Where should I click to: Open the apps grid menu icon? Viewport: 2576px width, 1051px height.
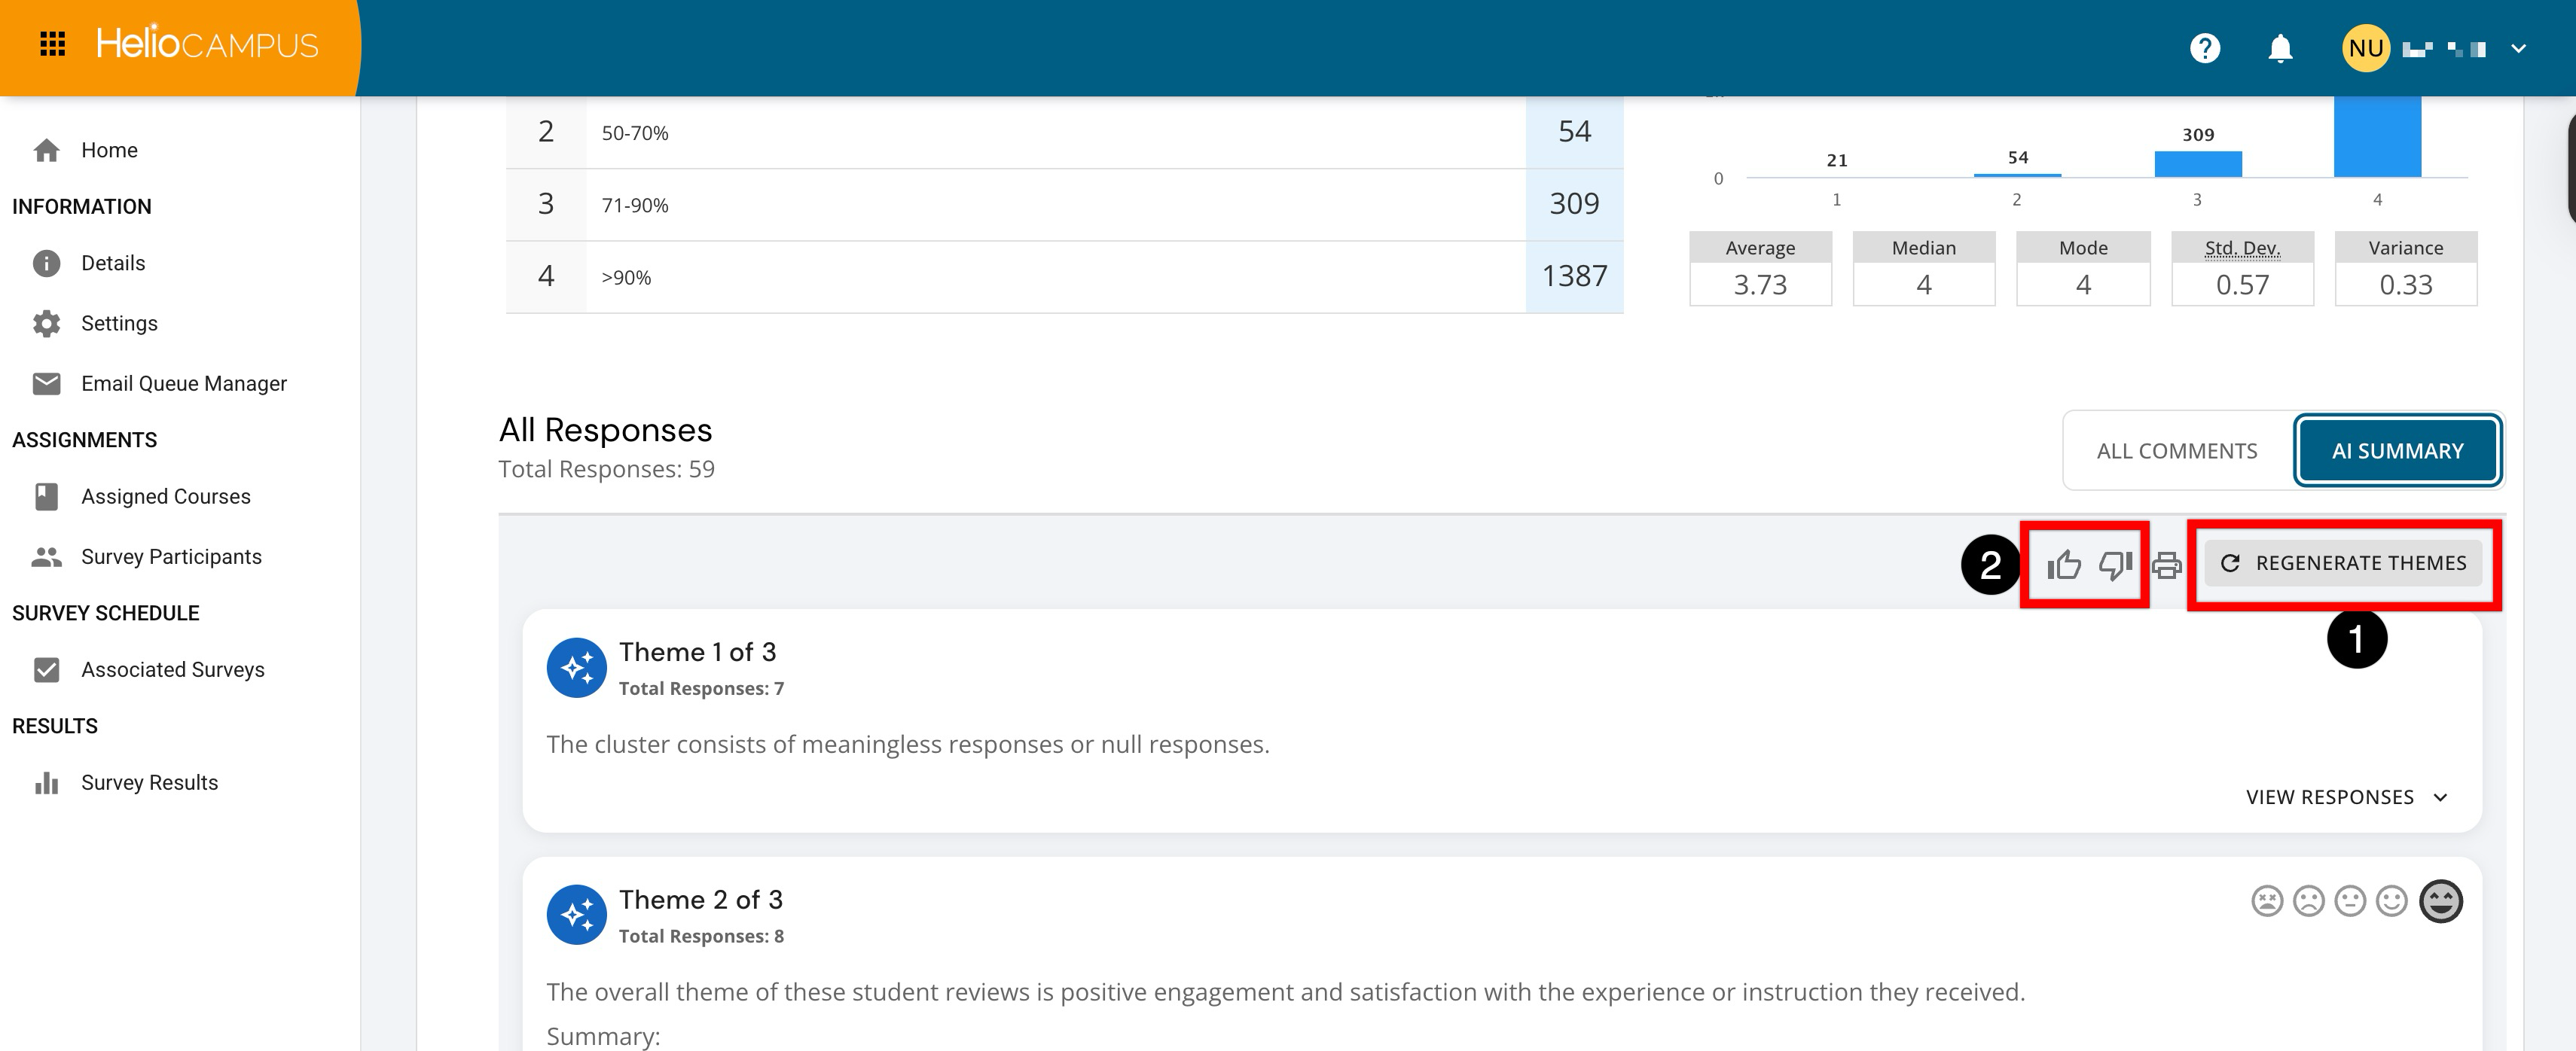point(52,44)
